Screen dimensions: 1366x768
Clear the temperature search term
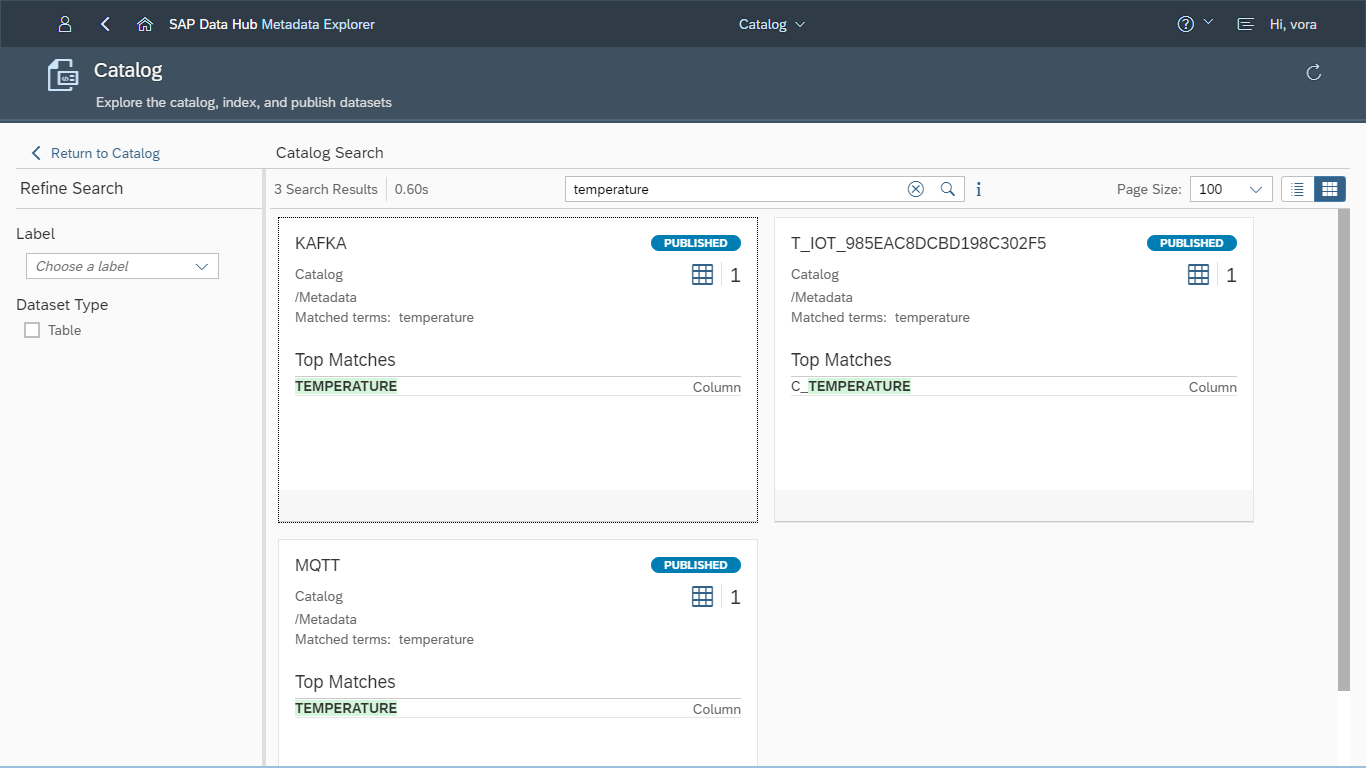pyautogui.click(x=915, y=188)
